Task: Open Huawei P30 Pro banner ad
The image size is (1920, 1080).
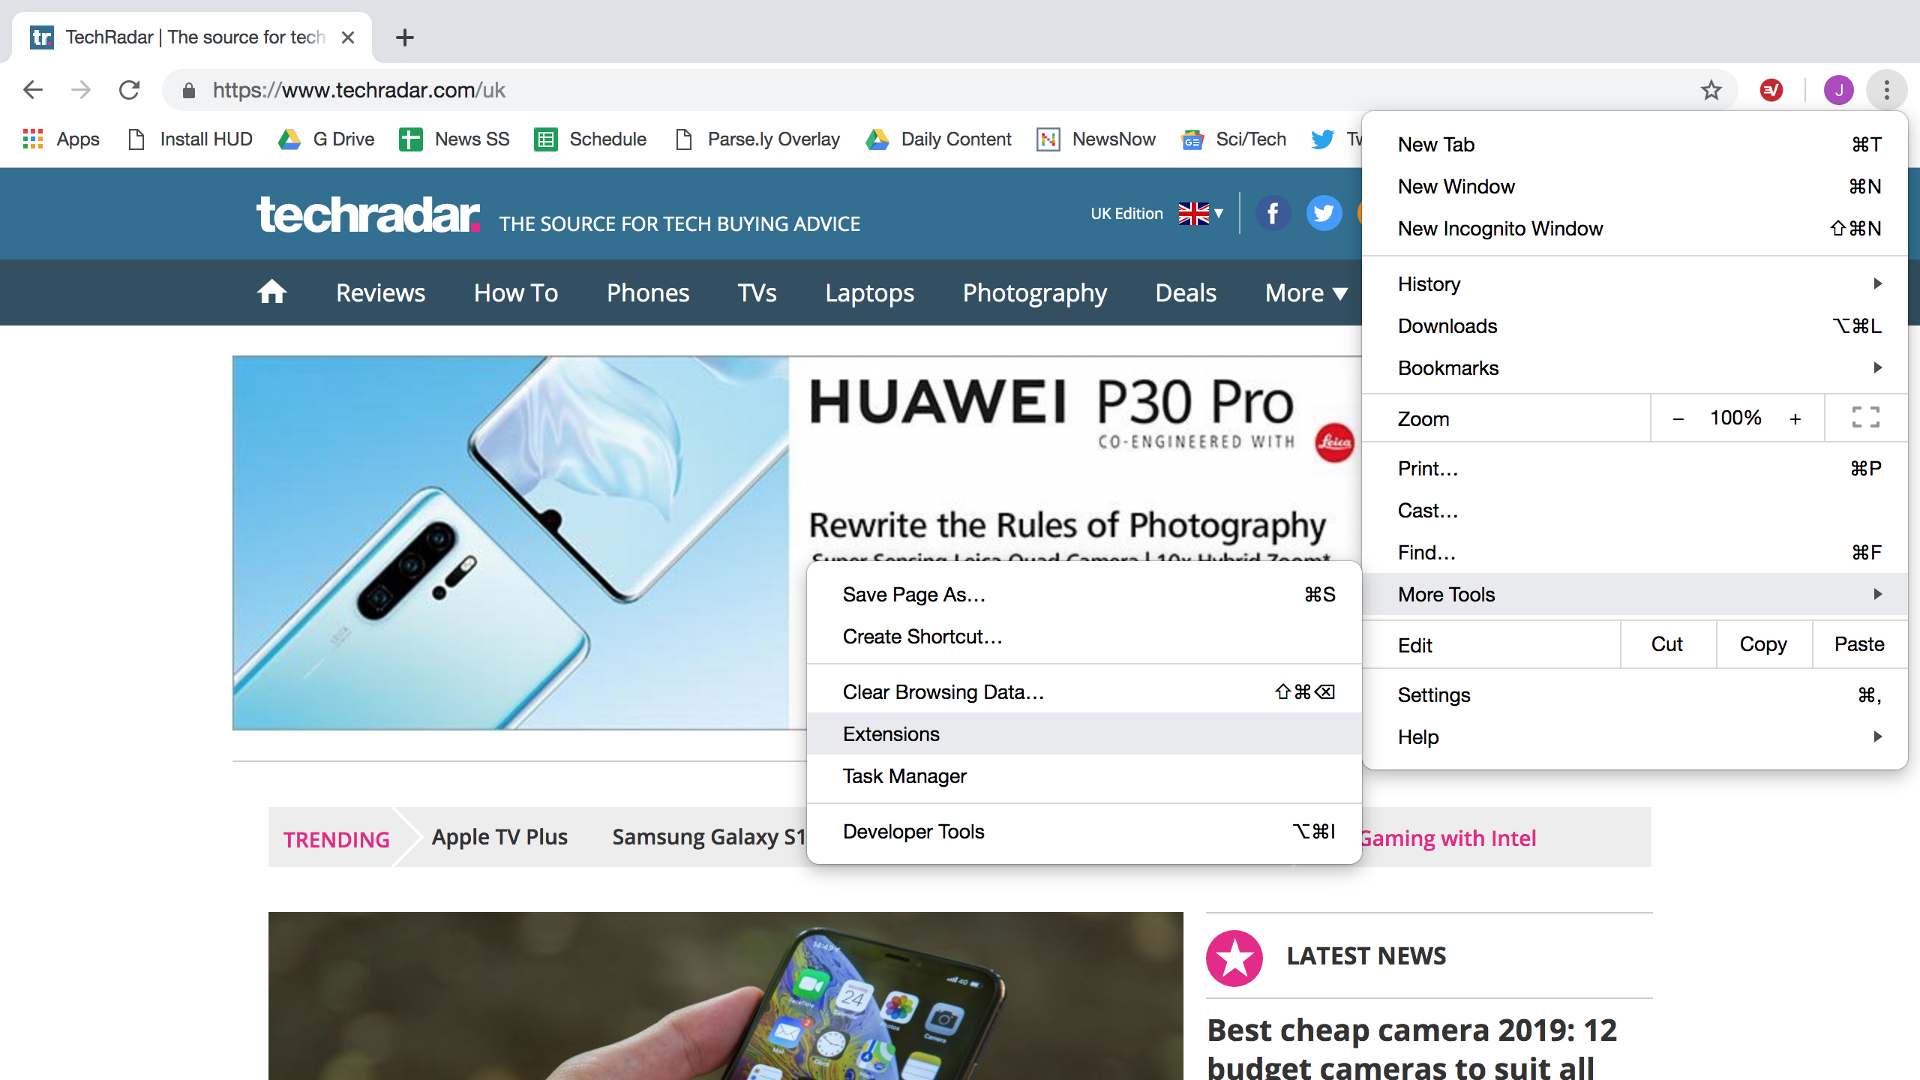Action: click(796, 542)
